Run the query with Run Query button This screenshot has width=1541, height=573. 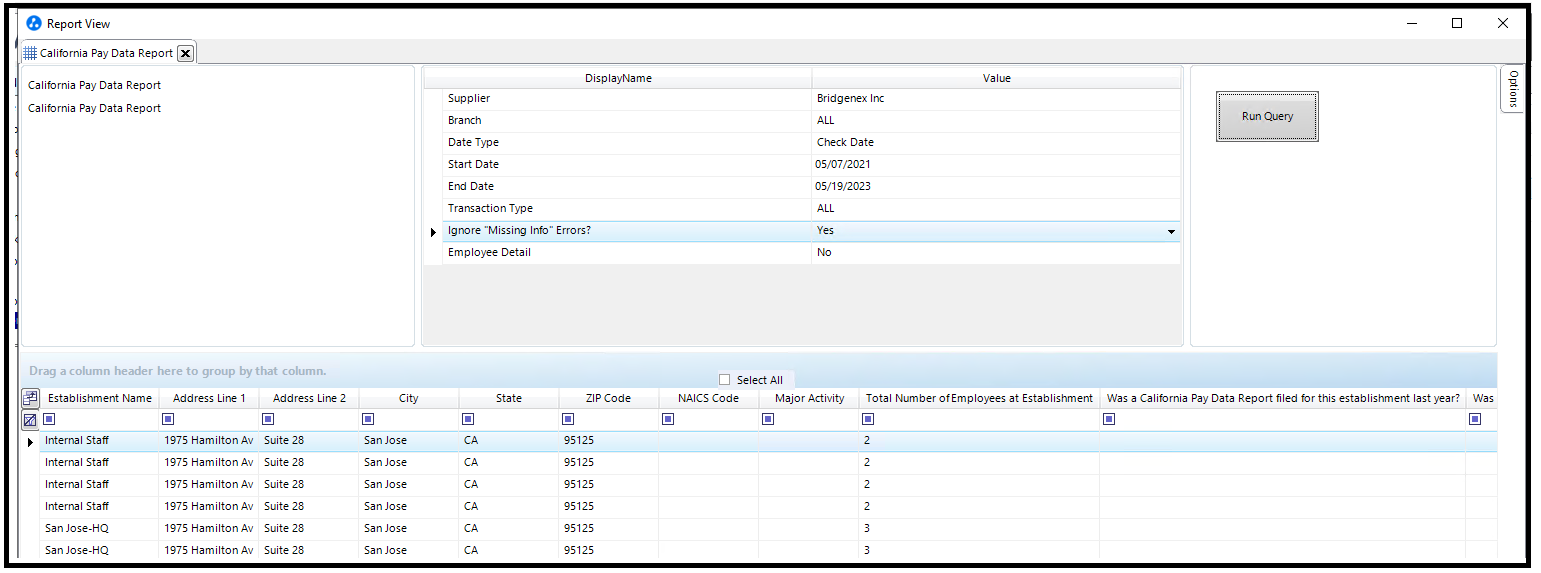tap(1267, 116)
